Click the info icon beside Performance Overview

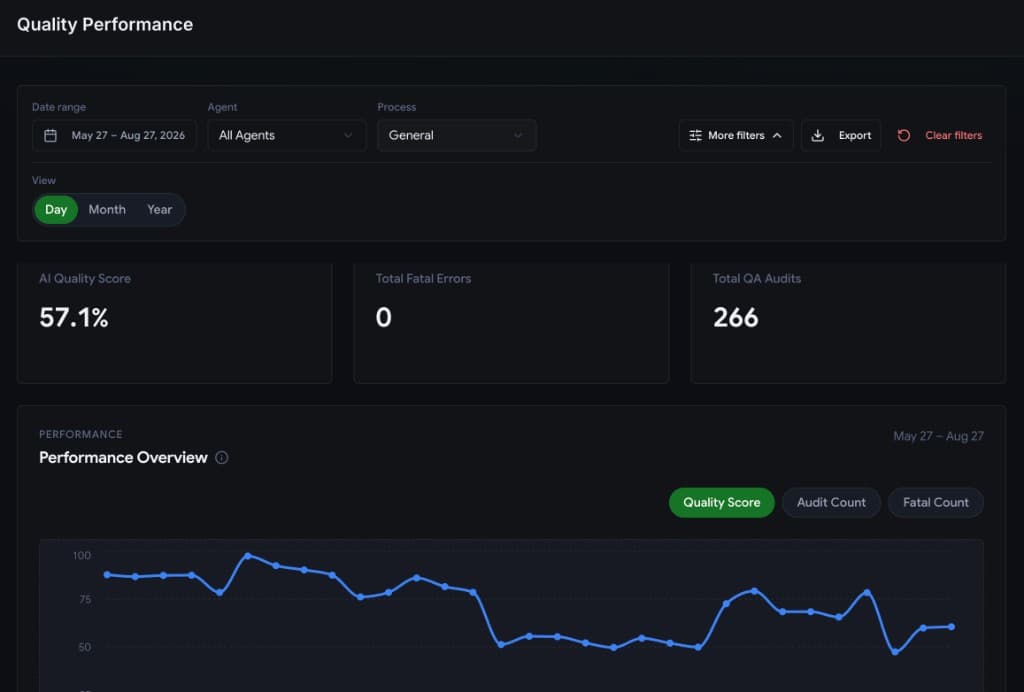[222, 458]
